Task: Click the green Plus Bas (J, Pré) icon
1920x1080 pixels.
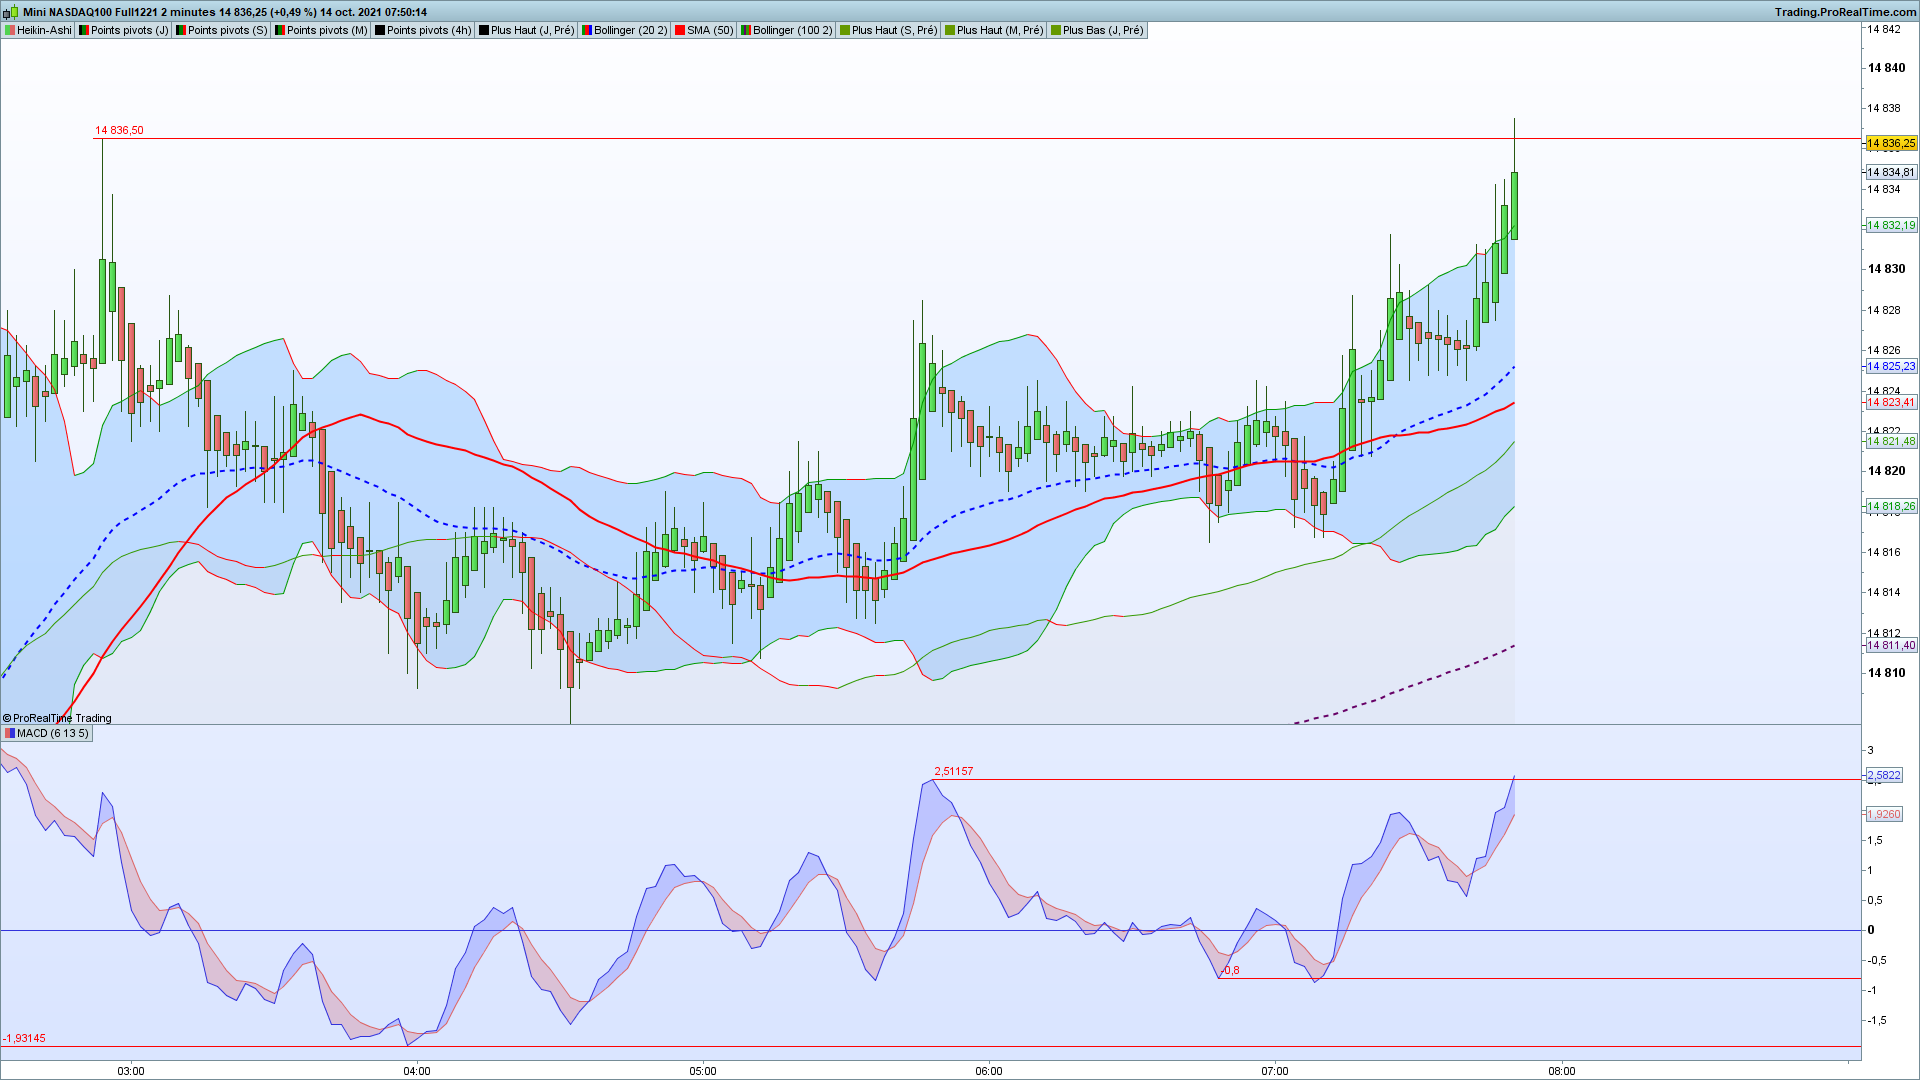Action: [x=1056, y=31]
